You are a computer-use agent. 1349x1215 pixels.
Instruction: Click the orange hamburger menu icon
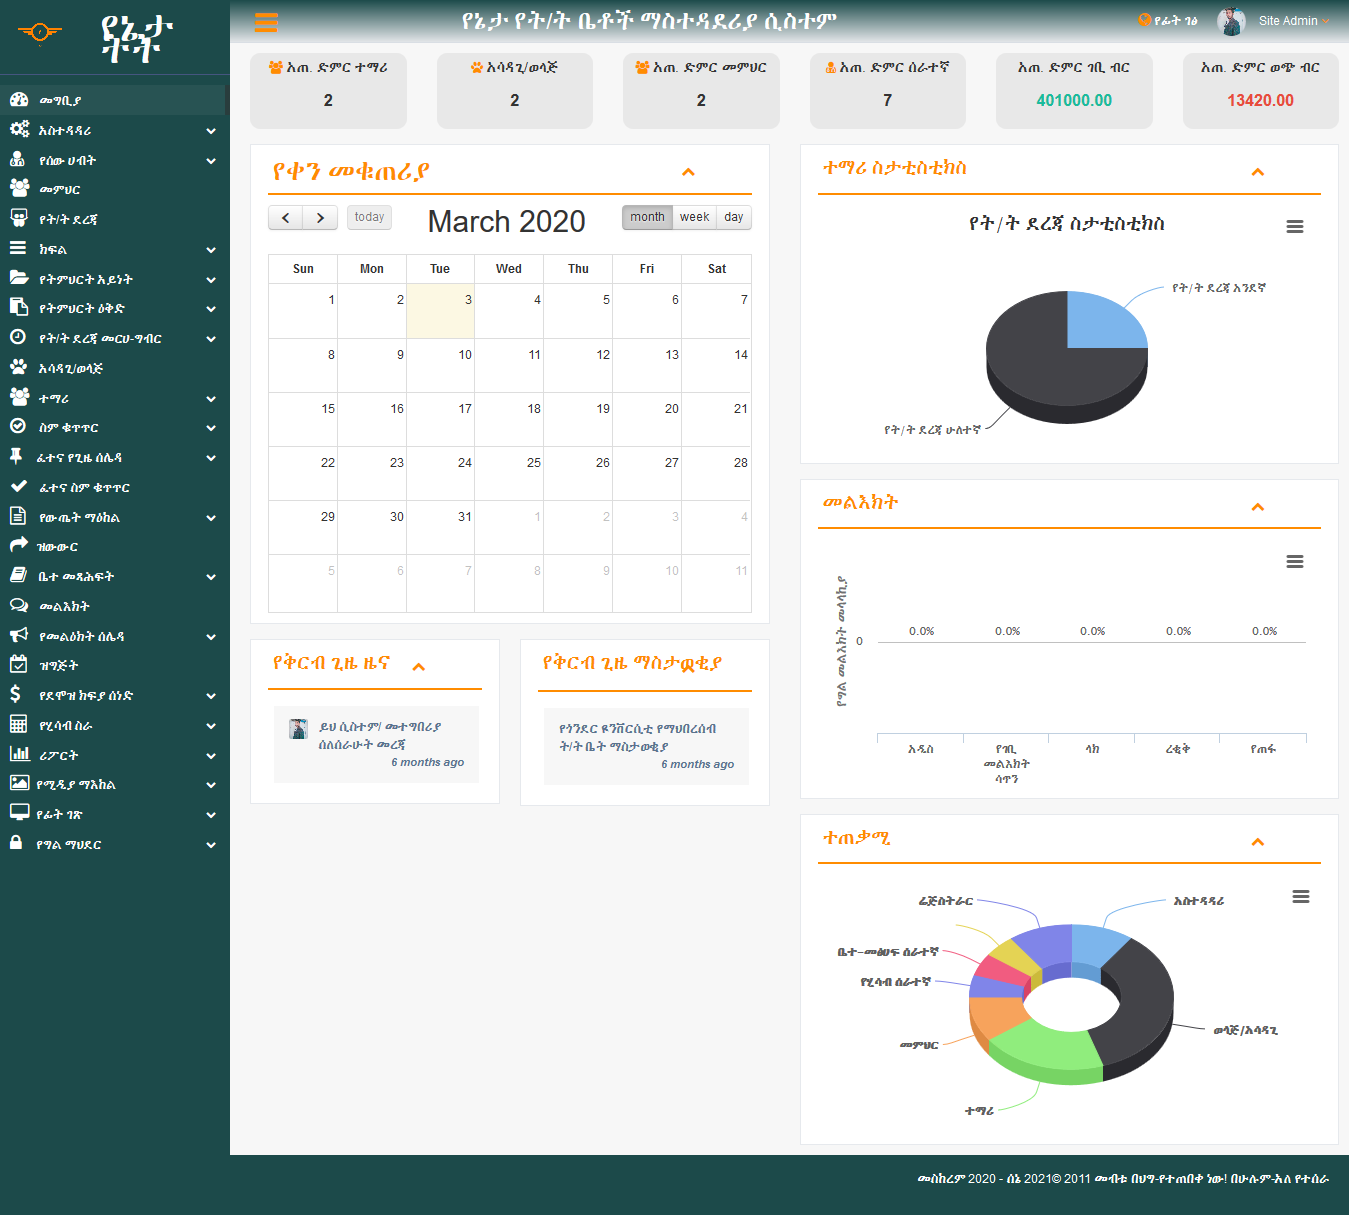coord(266,22)
